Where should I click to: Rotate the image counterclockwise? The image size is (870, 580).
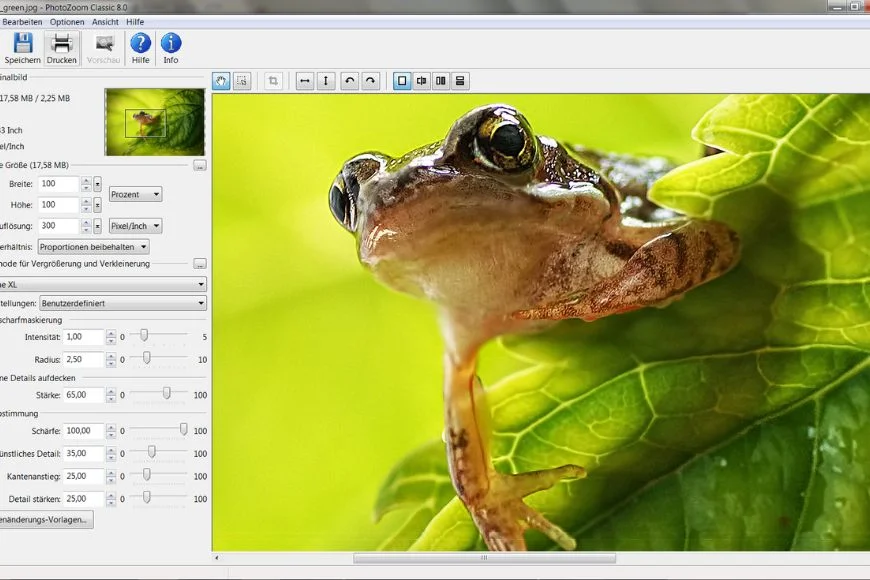(349, 81)
